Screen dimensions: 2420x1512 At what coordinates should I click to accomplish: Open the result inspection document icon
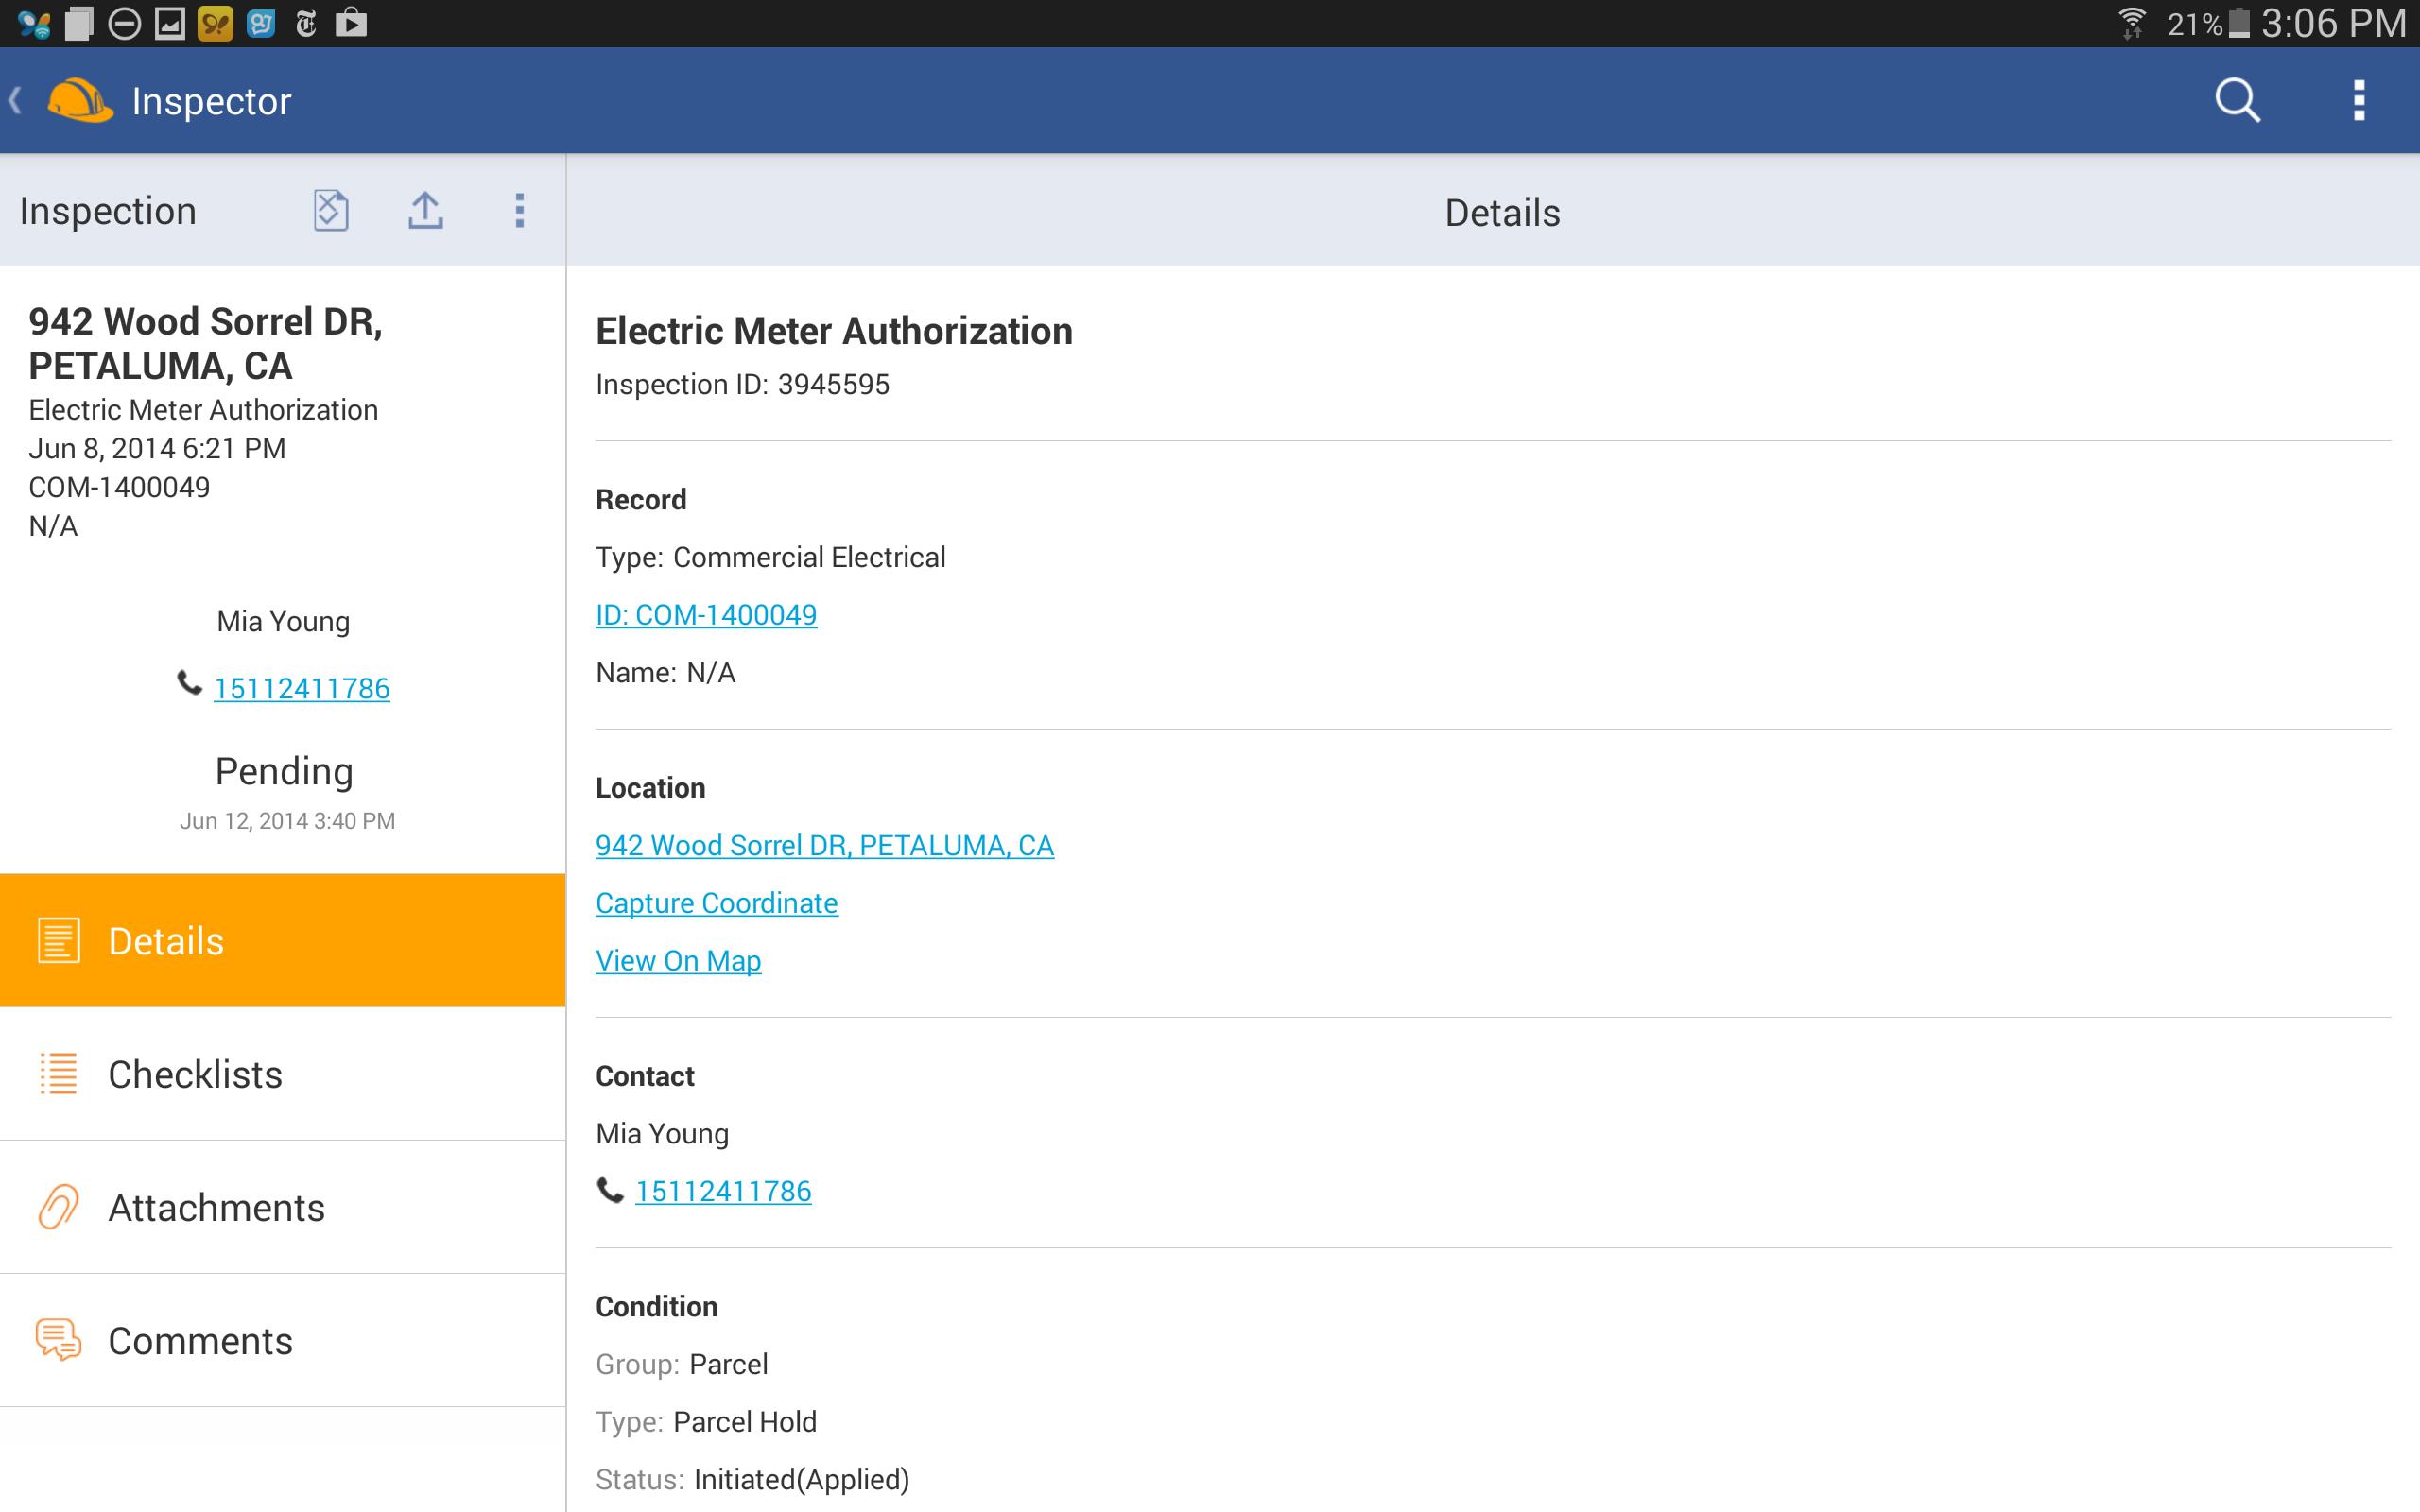[x=330, y=210]
